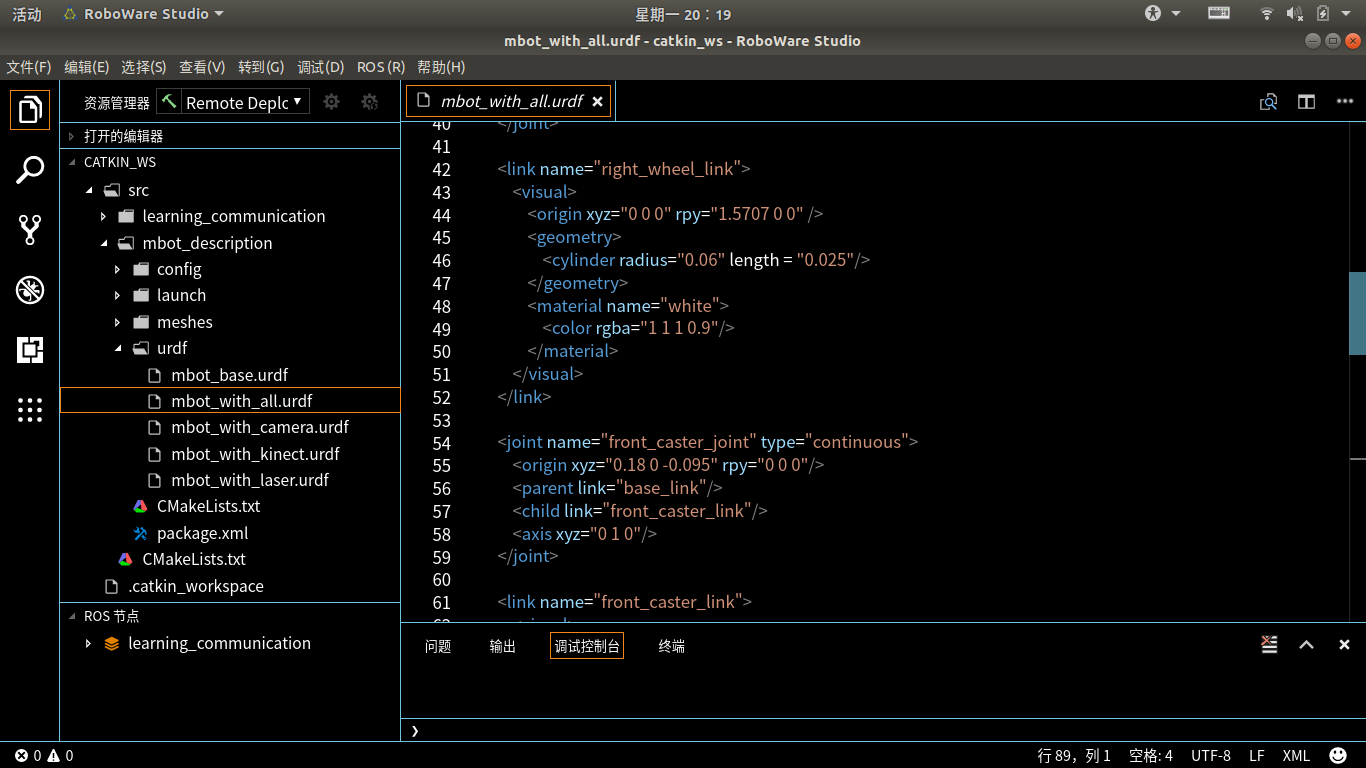Toggle the Explorer view in the activity bar
1366x768 pixels.
coord(29,109)
